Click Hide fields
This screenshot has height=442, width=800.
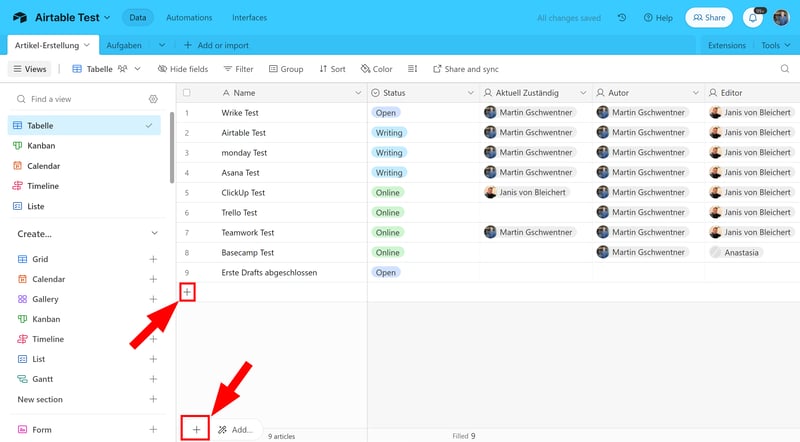tap(183, 69)
